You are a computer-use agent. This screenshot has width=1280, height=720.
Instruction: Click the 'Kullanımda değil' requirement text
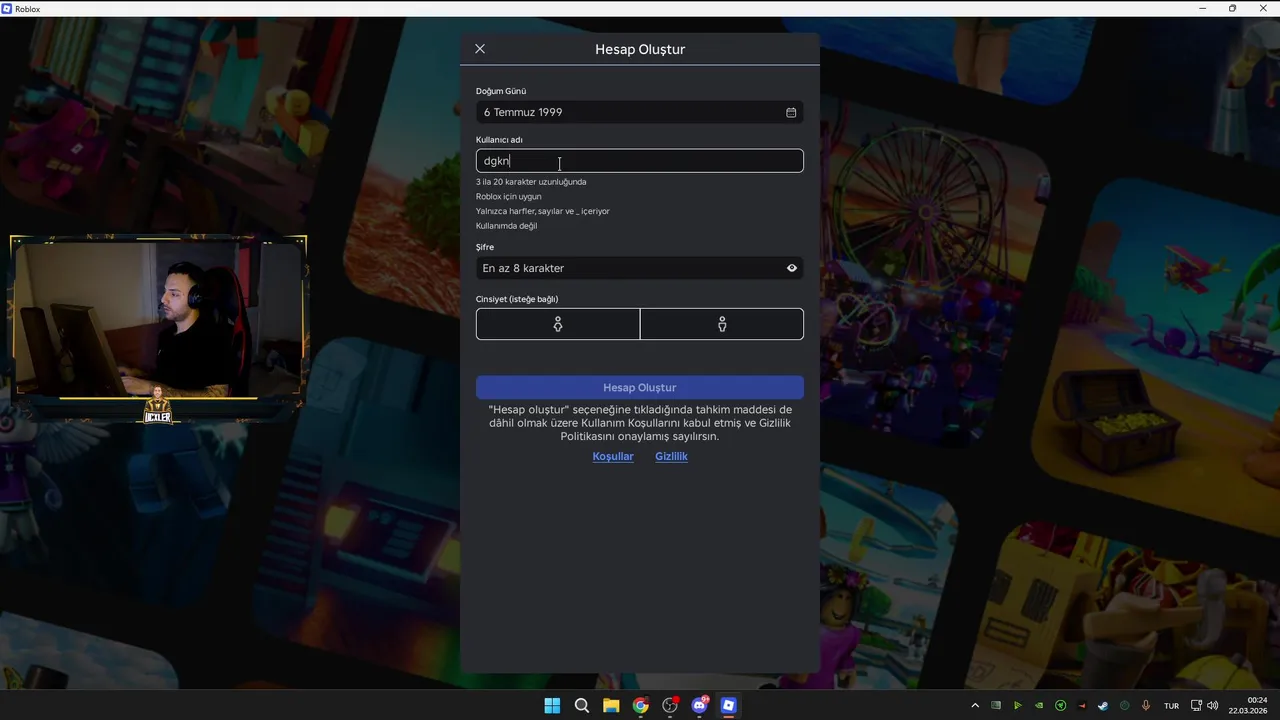tap(506, 226)
